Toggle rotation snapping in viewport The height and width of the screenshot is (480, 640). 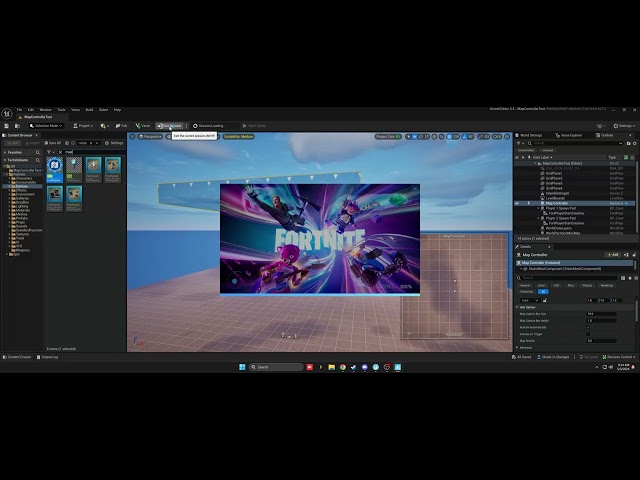(x=464, y=137)
